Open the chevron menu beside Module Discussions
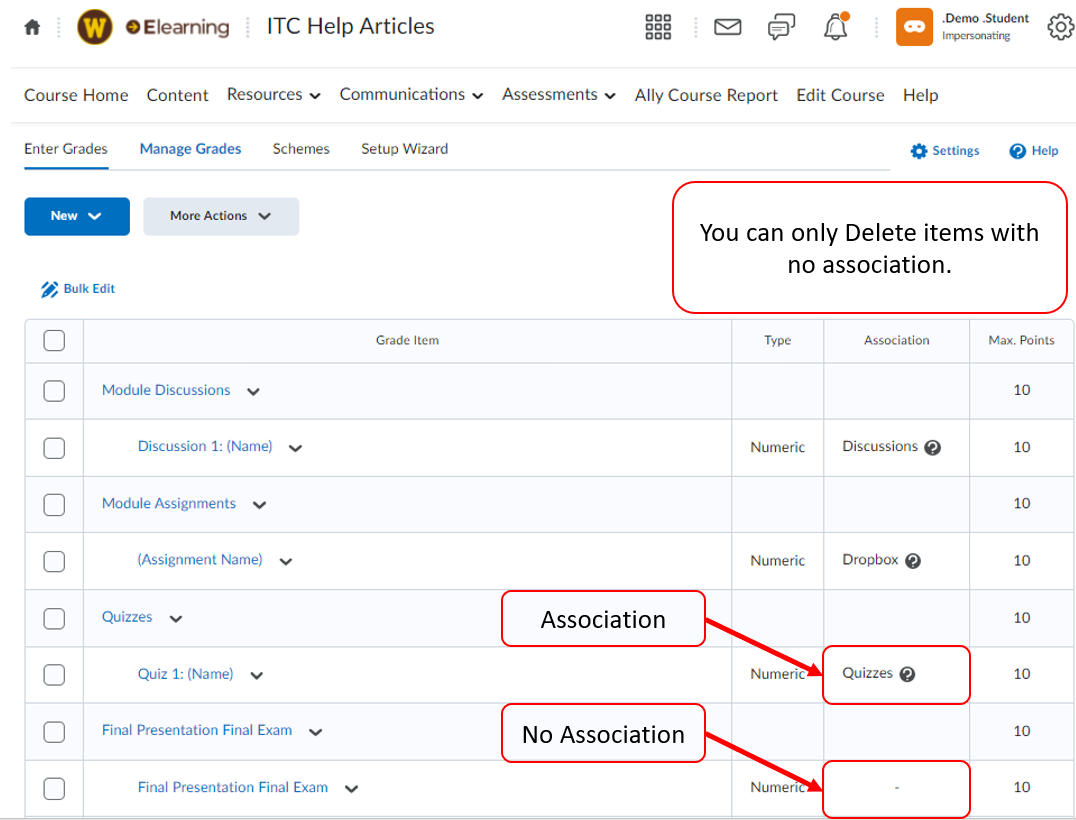1076x820 pixels. pyautogui.click(x=253, y=392)
